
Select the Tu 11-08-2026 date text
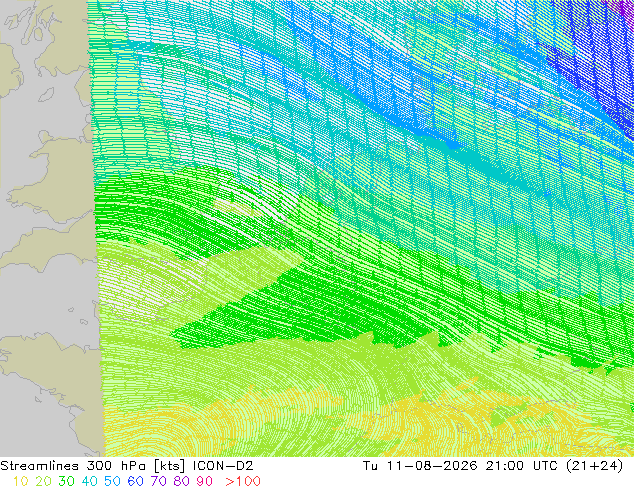tap(421, 466)
